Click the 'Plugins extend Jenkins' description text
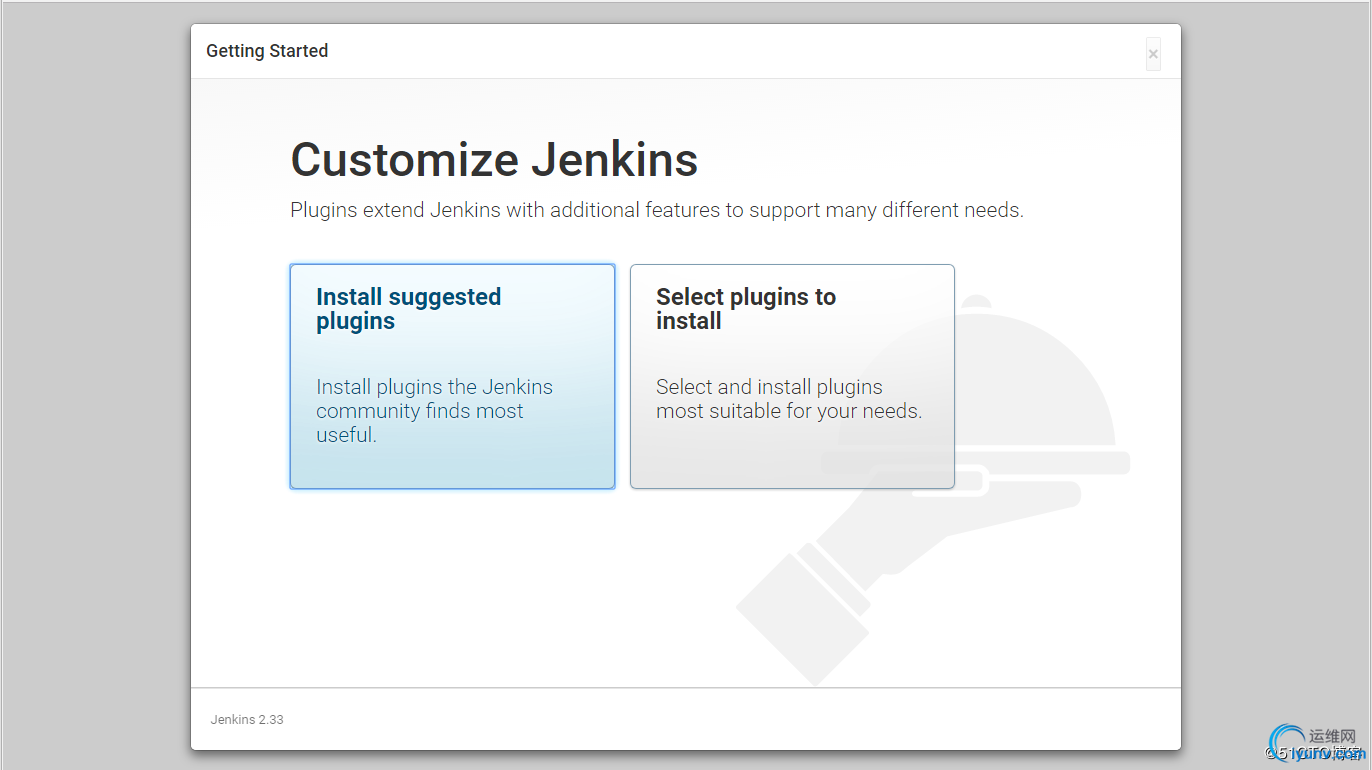Image resolution: width=1372 pixels, height=770 pixels. [657, 210]
